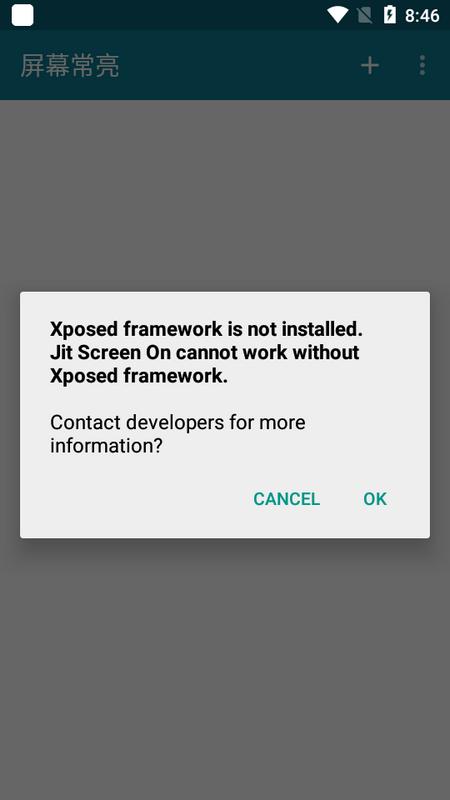
Task: Open the three-dot overflow menu
Action: (x=422, y=65)
